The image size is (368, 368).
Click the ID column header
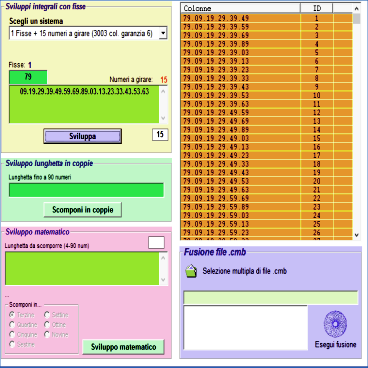[317, 8]
